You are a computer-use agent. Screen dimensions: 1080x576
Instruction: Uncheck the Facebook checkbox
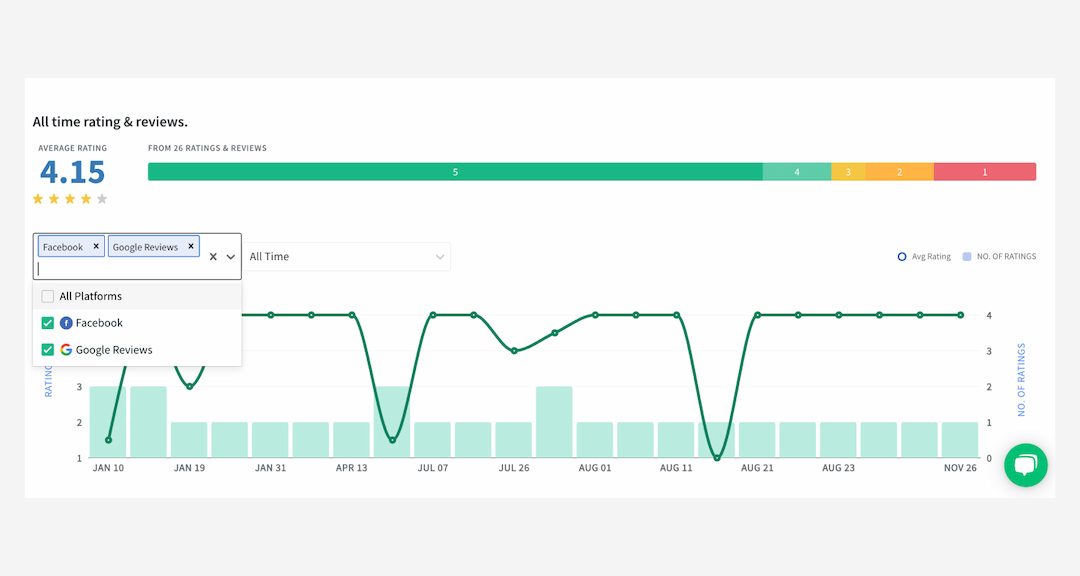point(46,323)
